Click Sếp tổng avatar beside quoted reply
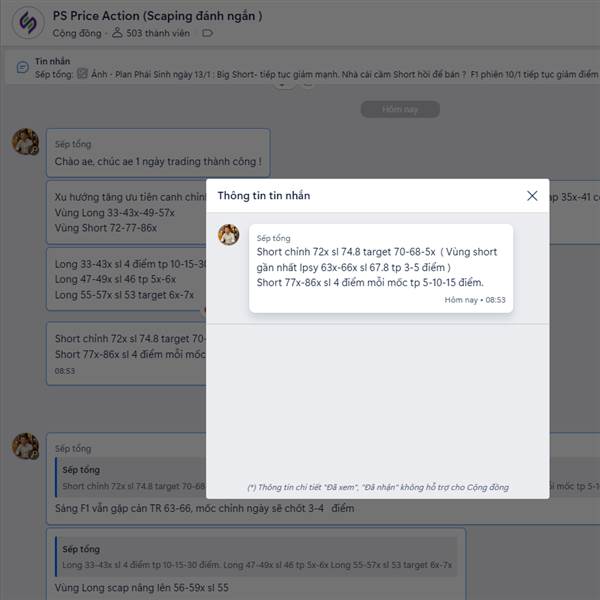This screenshot has width=600, height=600. click(25, 446)
